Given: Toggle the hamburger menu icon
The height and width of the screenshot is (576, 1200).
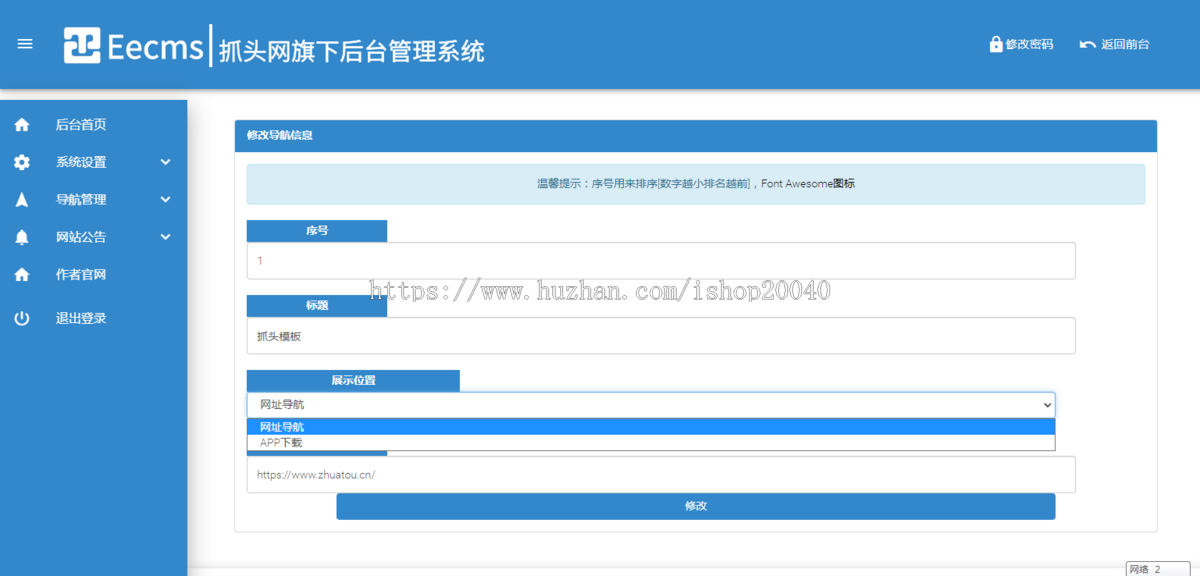Looking at the screenshot, I should [x=25, y=44].
